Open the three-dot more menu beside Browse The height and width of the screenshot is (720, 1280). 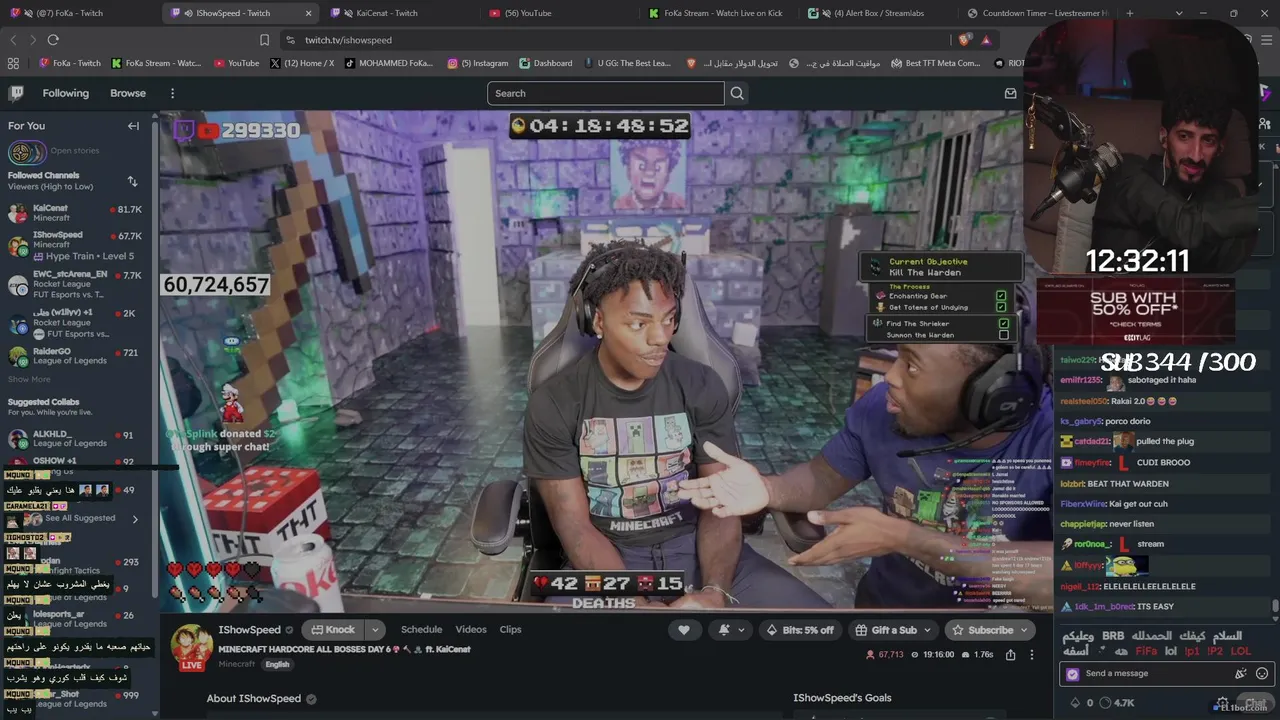172,93
